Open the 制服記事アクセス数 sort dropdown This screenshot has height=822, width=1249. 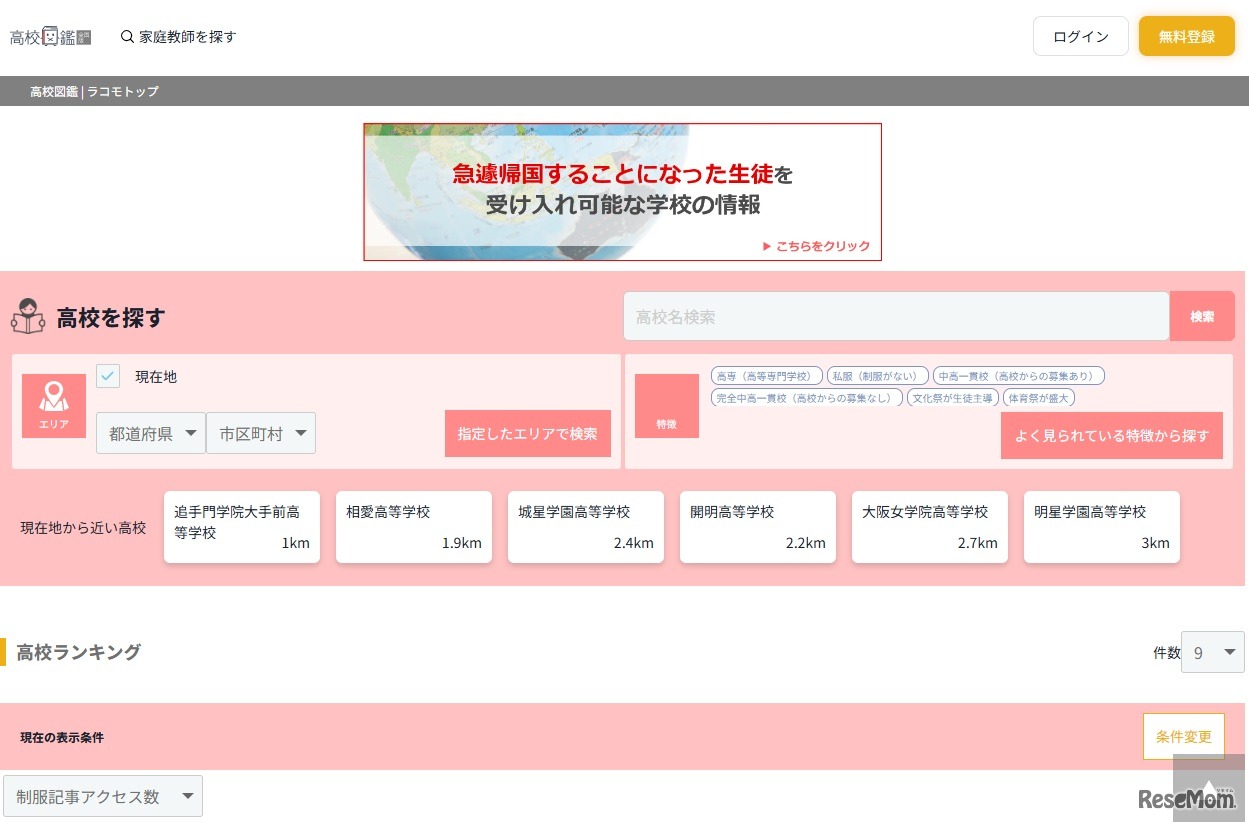pos(103,796)
